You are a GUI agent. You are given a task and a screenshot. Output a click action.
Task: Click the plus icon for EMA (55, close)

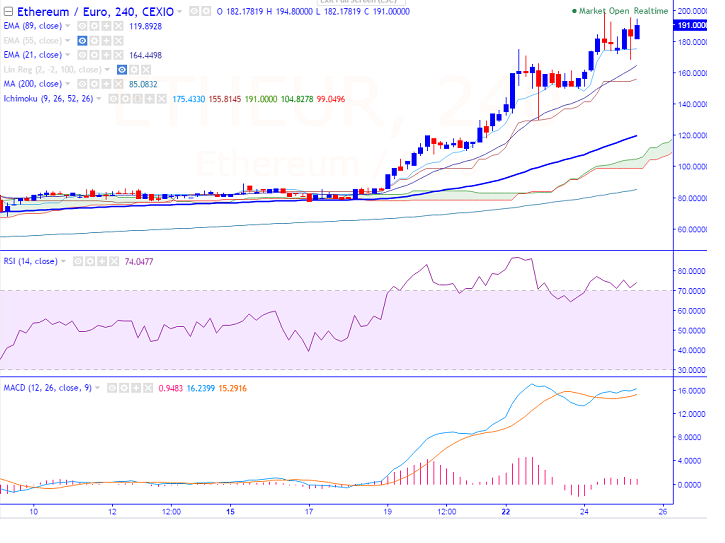point(106,41)
